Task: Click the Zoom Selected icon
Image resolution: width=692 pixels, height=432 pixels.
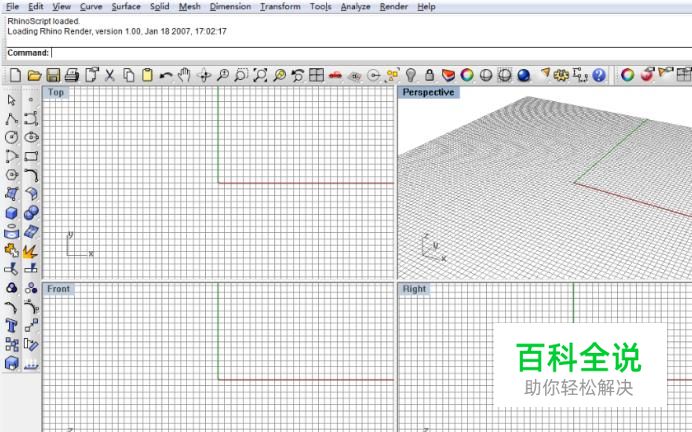Action: pos(279,75)
